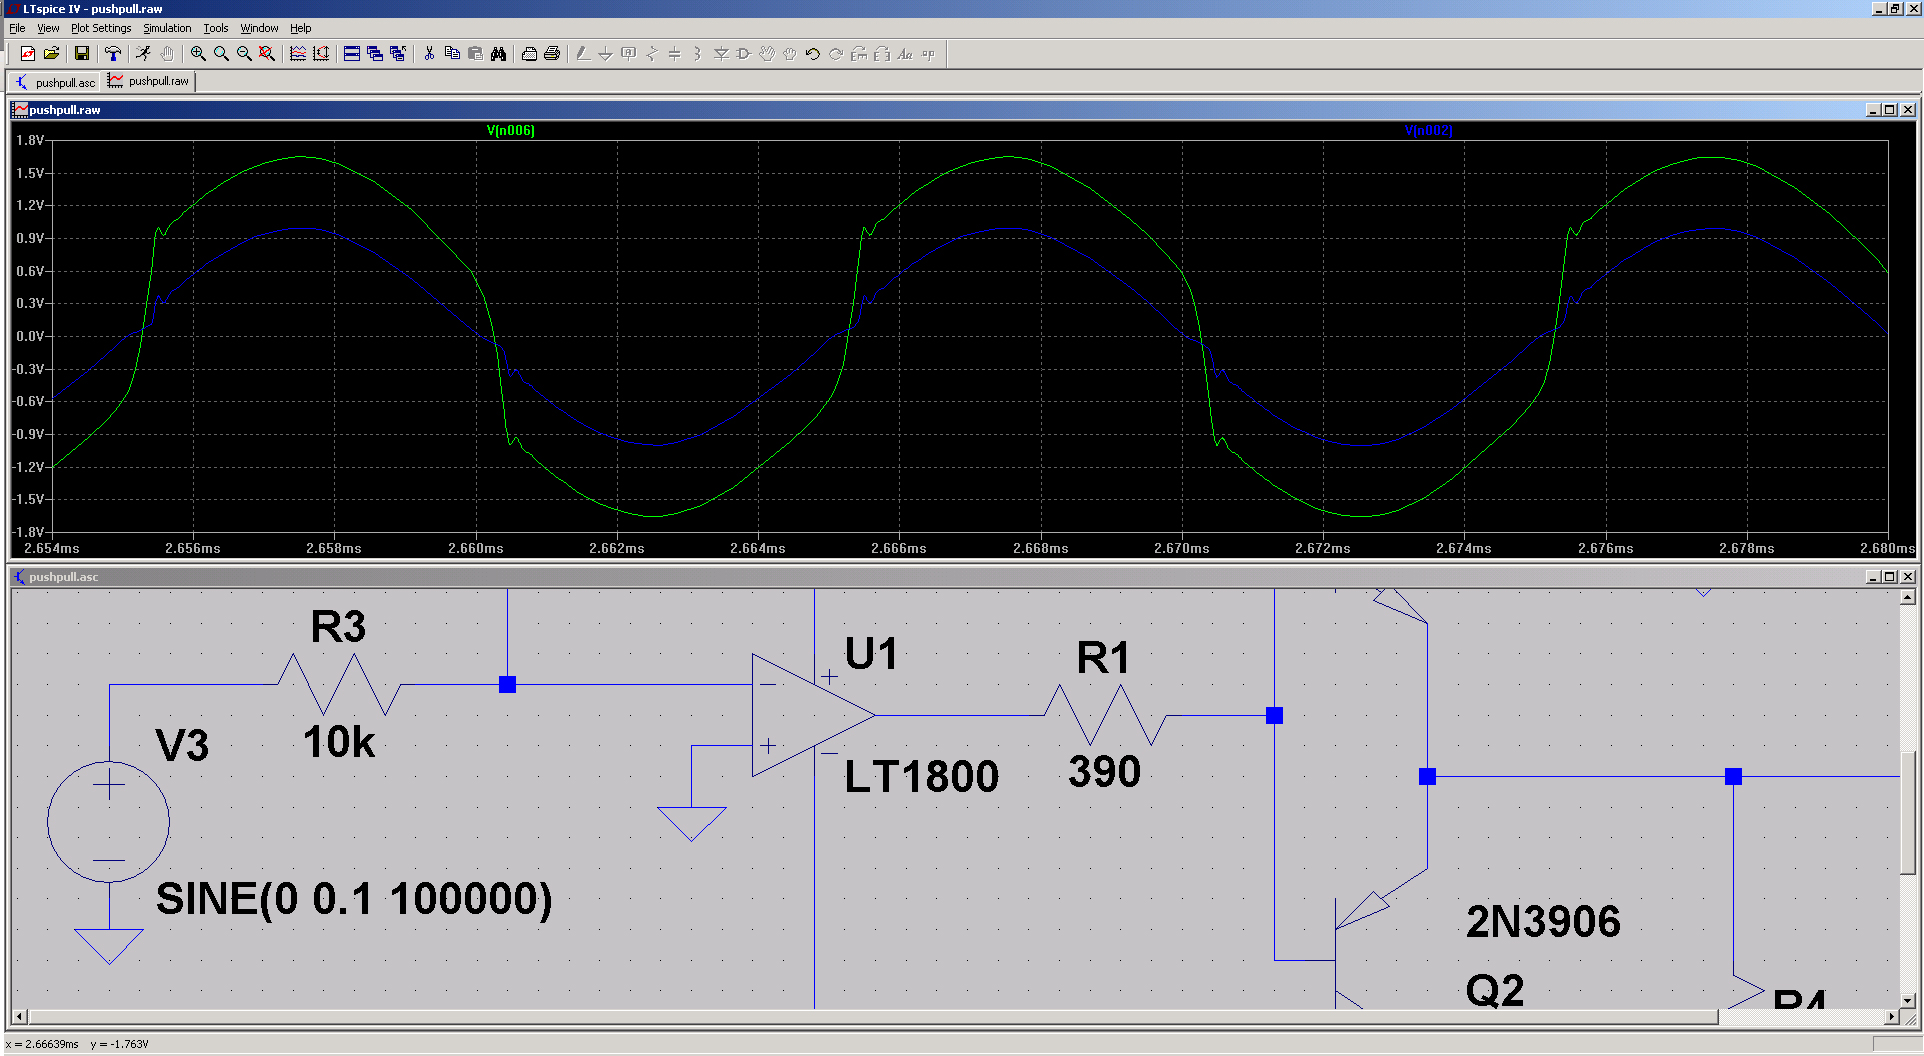Click the Redo arrow icon
This screenshot has width=1924, height=1056.
tap(836, 54)
